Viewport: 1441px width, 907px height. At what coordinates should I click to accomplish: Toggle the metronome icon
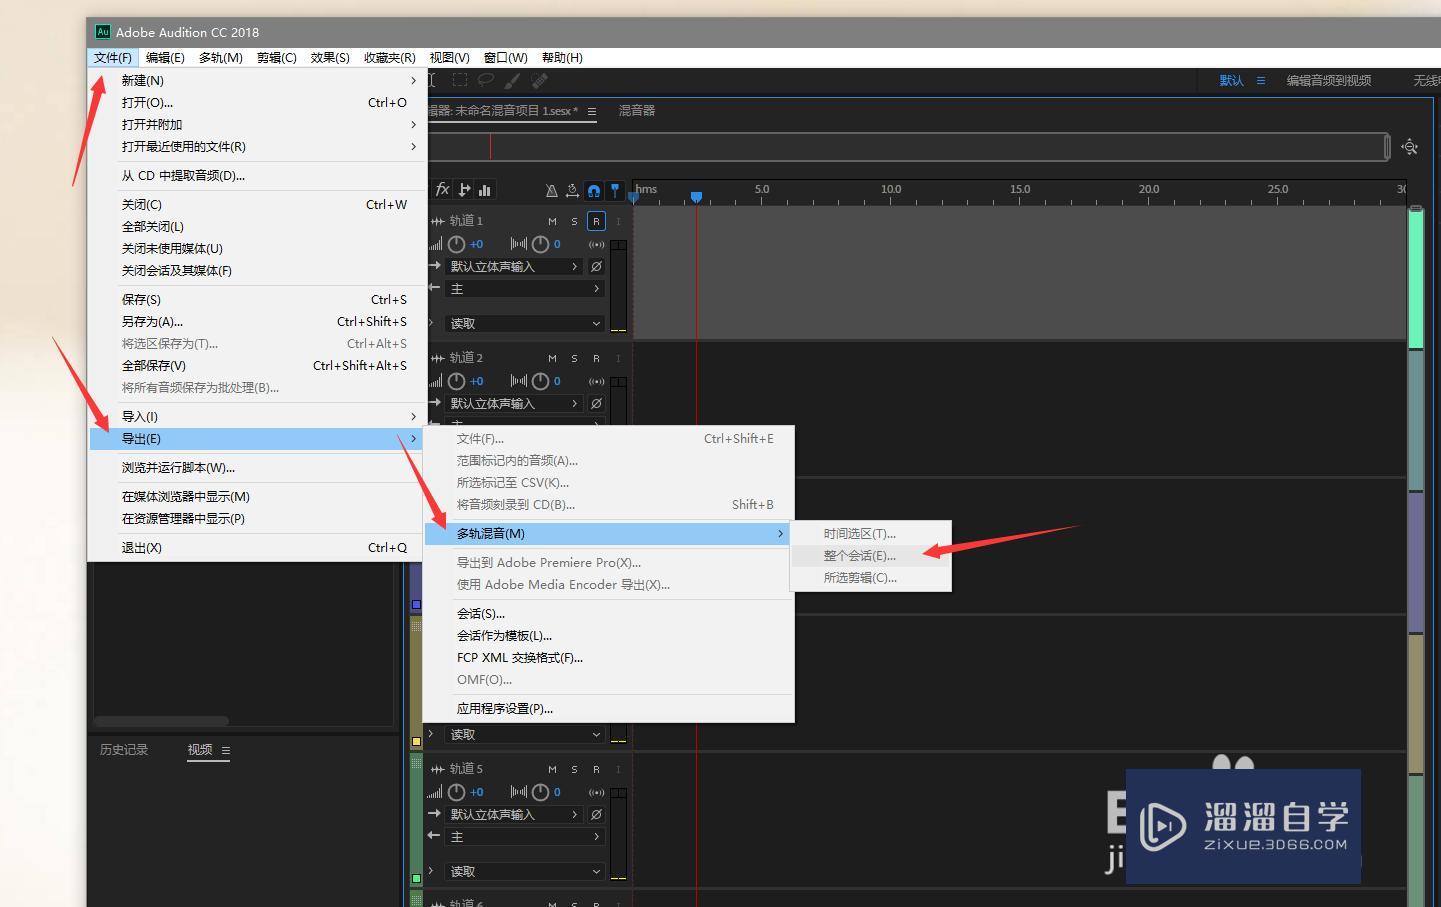tap(551, 190)
